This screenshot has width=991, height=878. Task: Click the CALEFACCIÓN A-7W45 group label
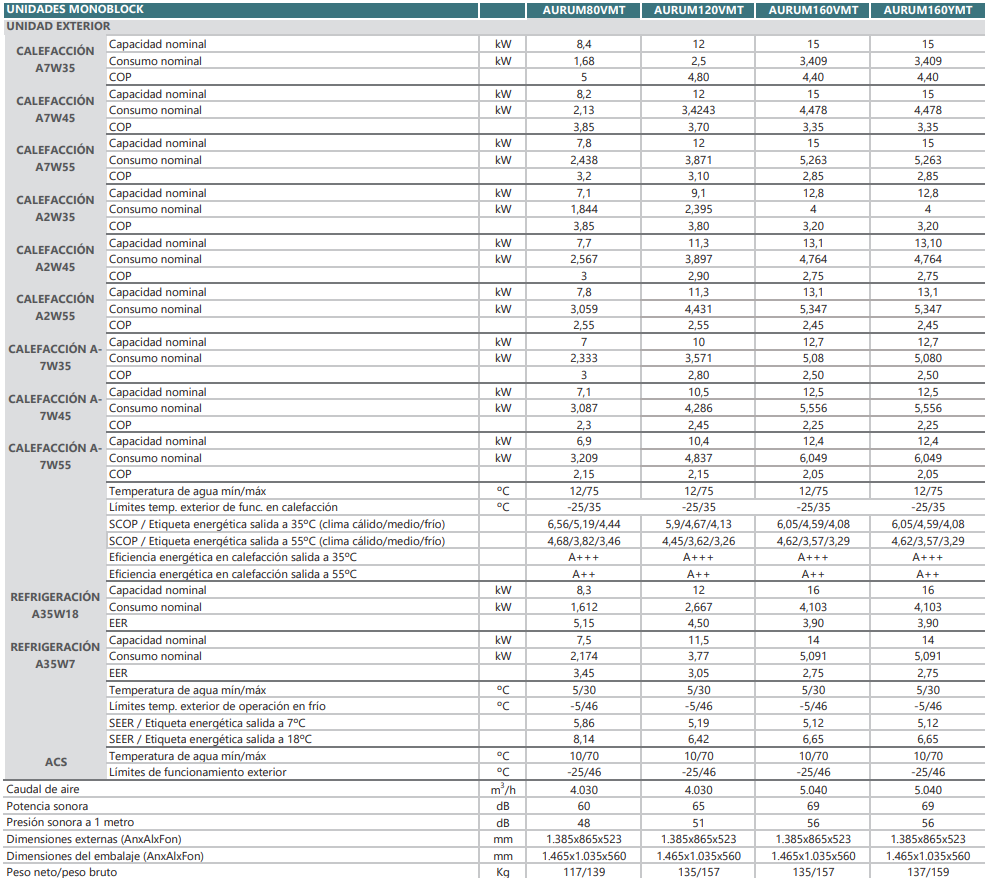click(56, 407)
